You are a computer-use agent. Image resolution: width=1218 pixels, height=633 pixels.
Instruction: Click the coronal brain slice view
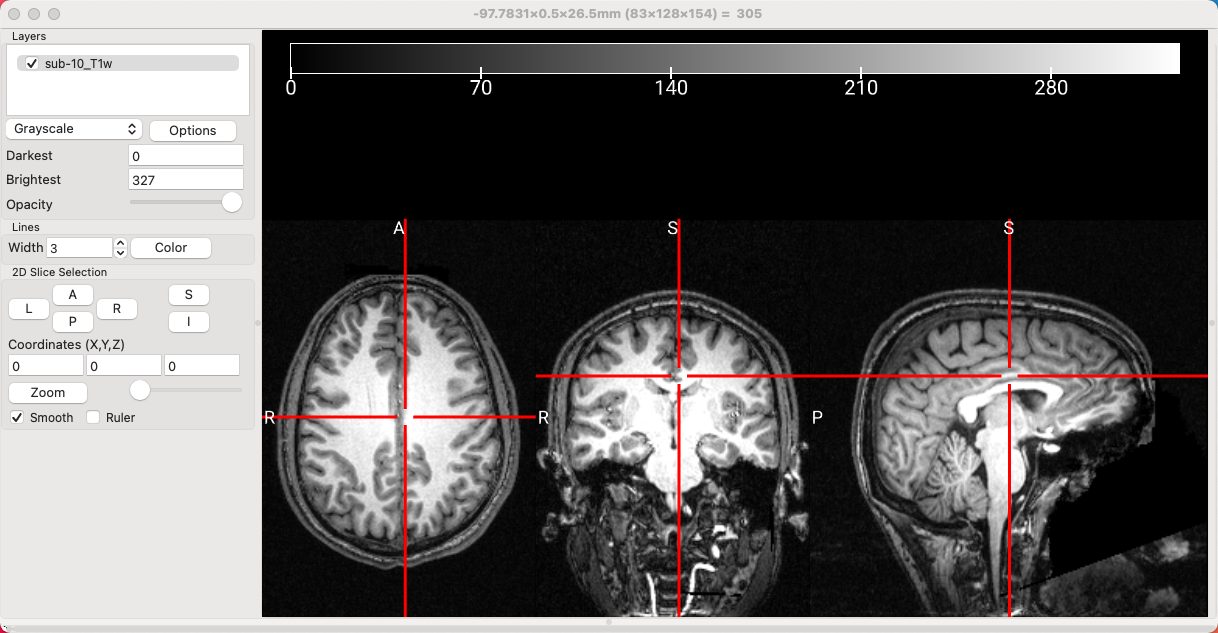point(673,417)
